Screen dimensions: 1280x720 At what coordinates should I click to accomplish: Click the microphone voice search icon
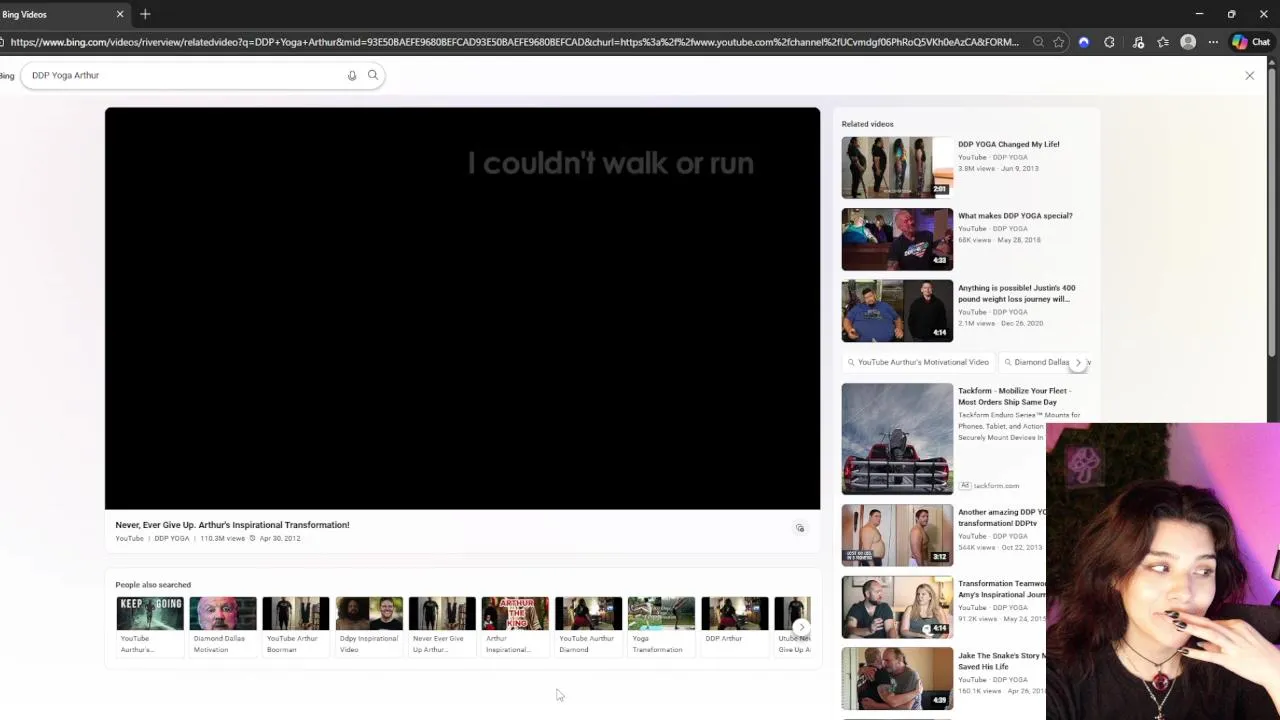(x=352, y=75)
